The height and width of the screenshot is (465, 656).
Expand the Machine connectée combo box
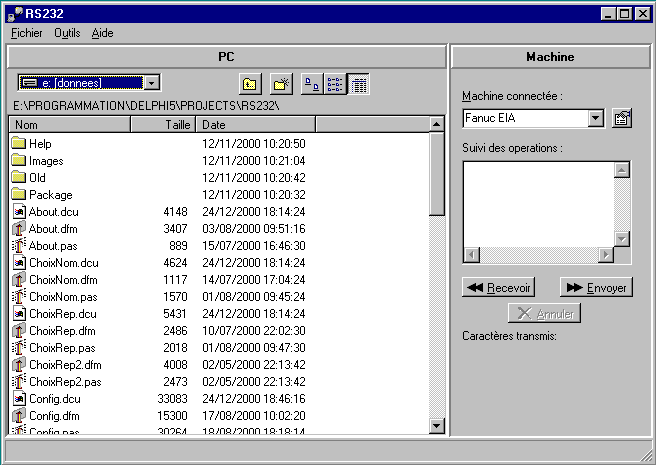point(596,118)
